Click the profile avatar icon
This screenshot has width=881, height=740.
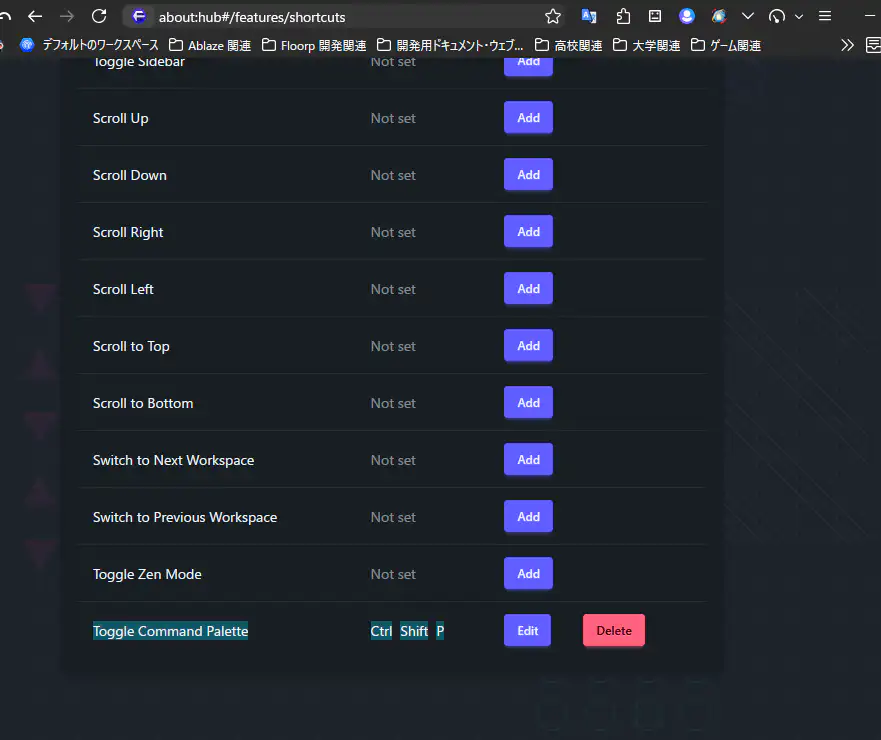tap(687, 16)
